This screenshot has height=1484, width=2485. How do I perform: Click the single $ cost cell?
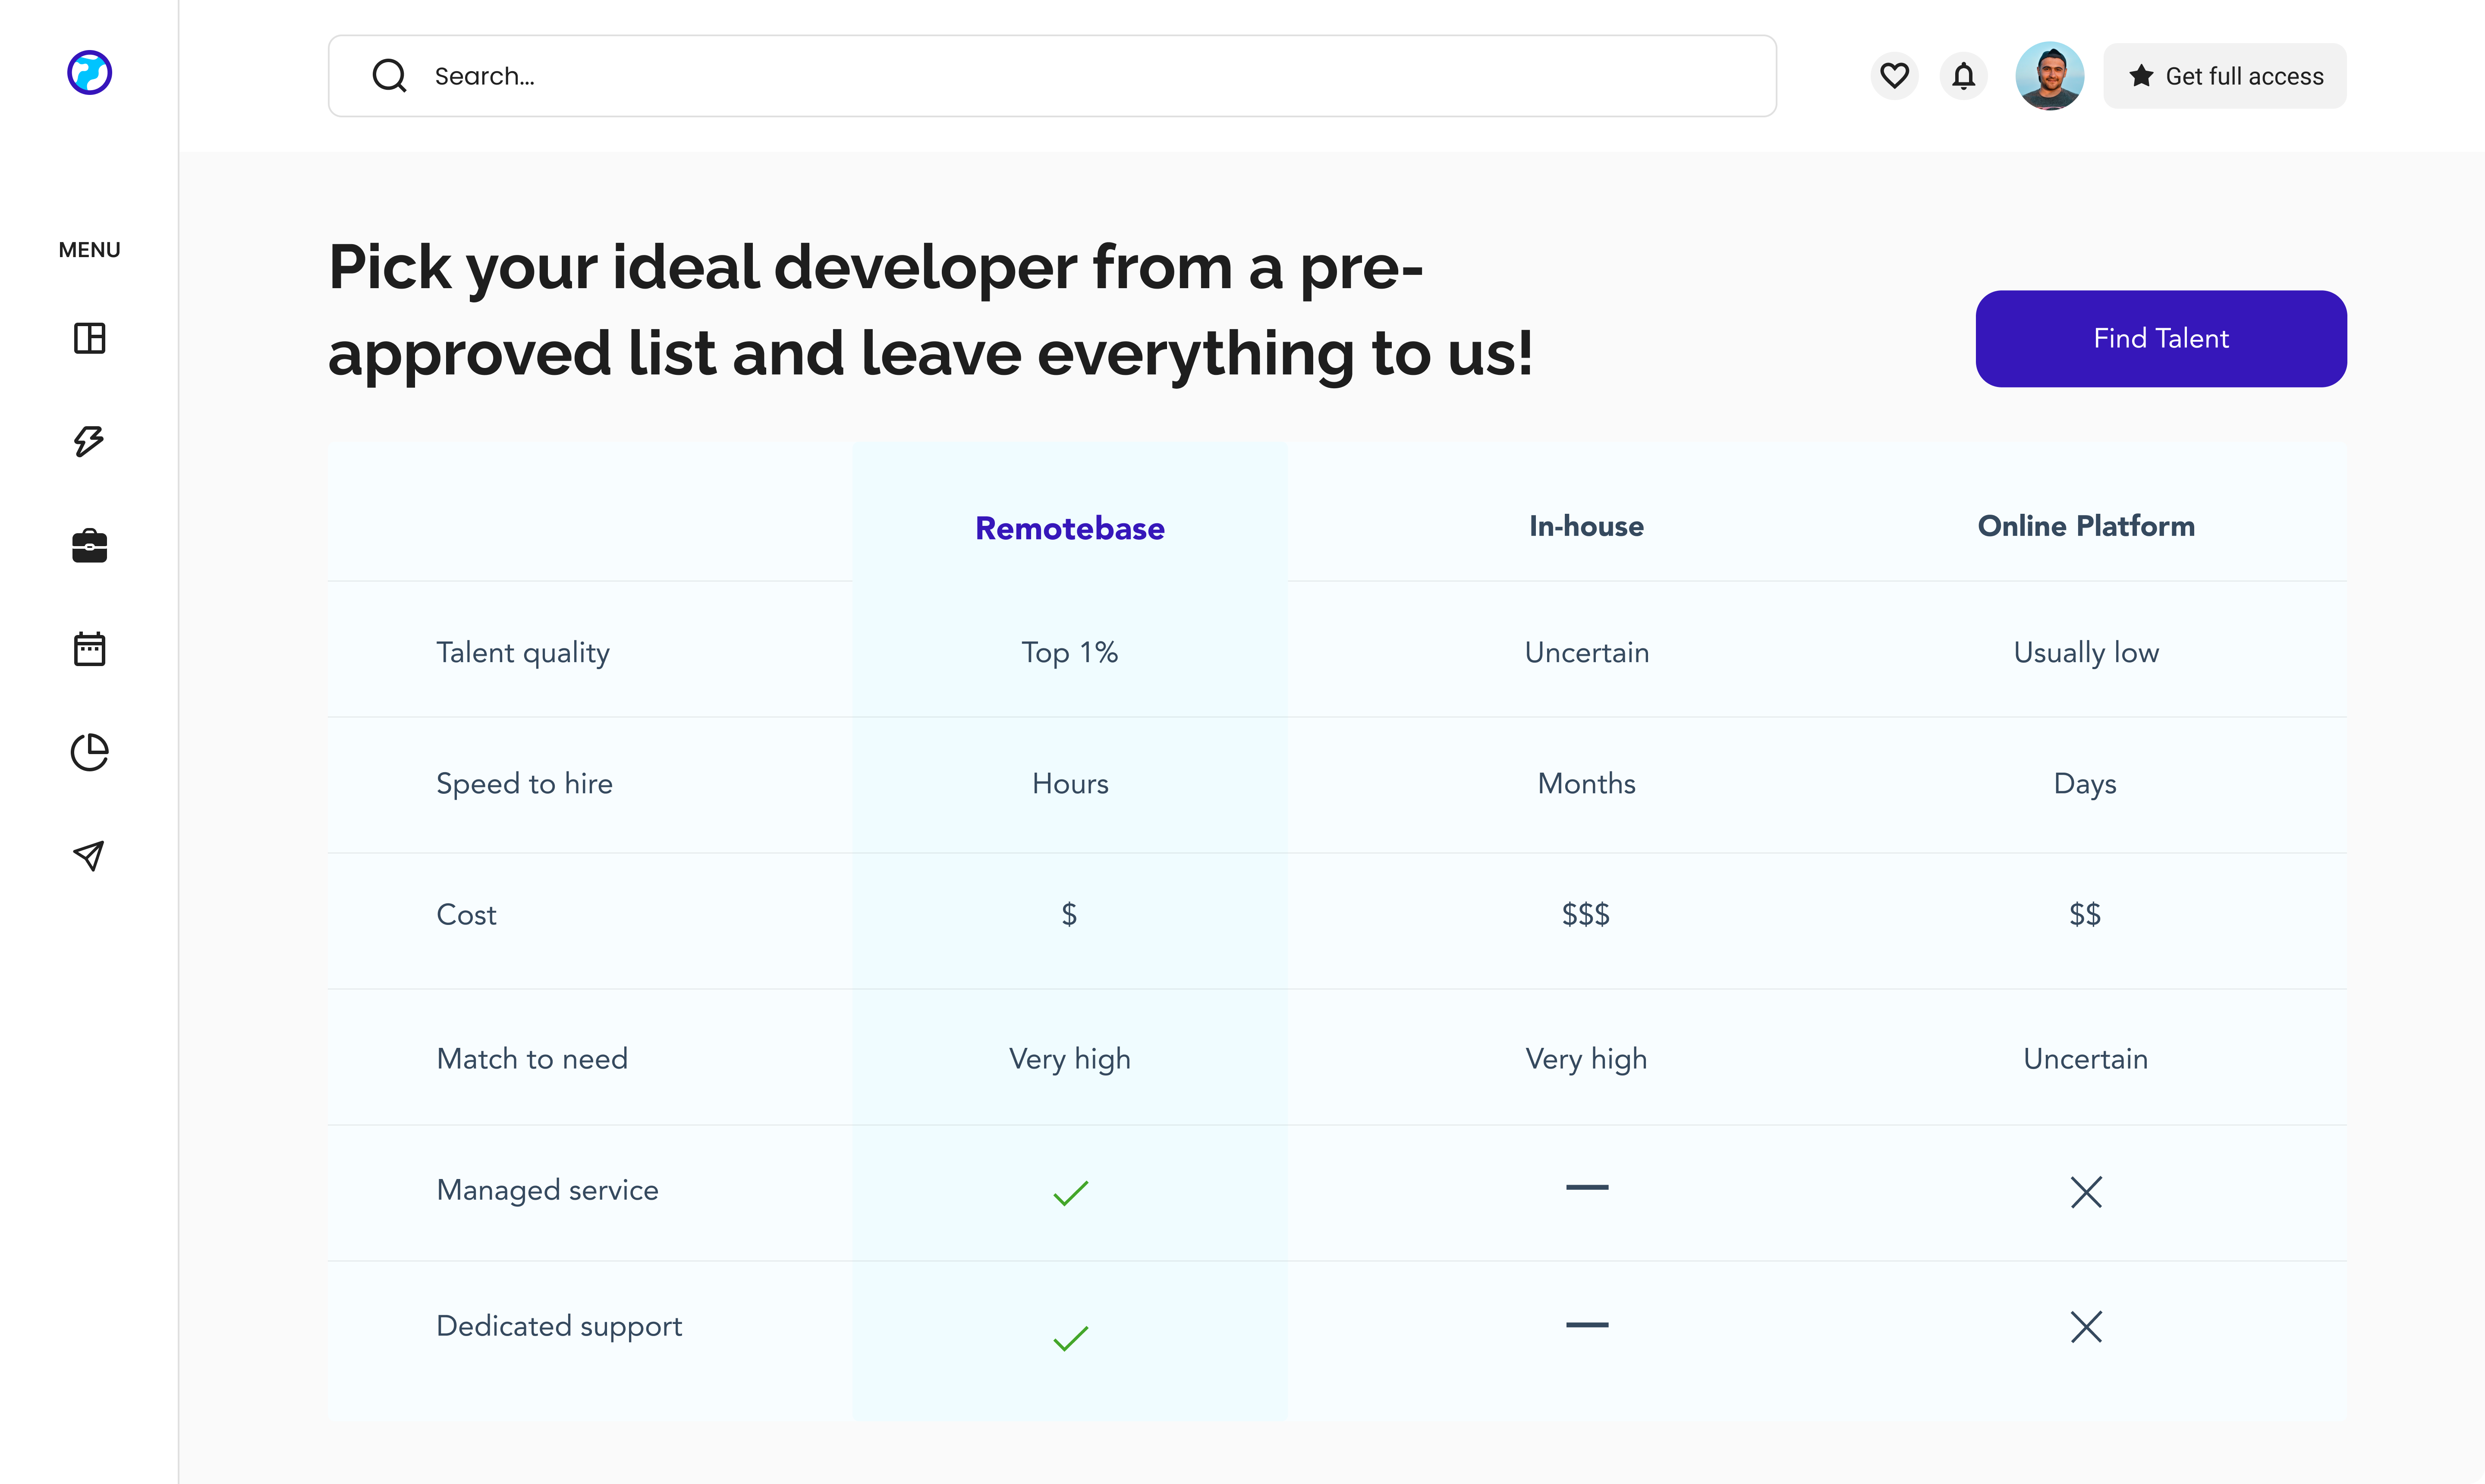click(1069, 914)
